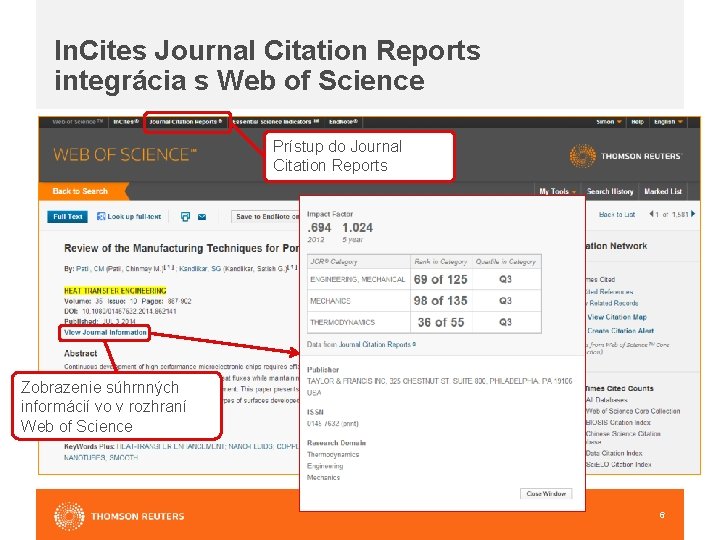Open the Save to EndNote dropdown
This screenshot has height=540, width=720.
pyautogui.click(x=266, y=217)
